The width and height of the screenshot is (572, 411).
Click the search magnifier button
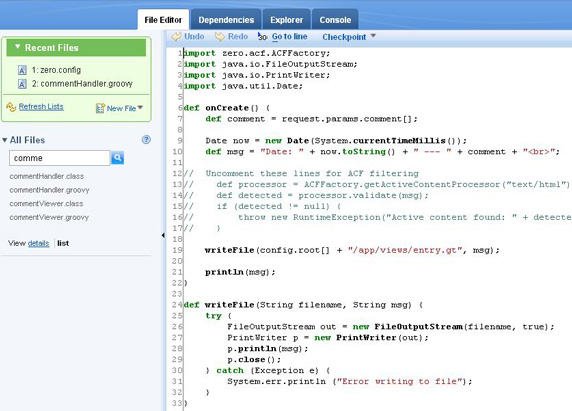117,158
